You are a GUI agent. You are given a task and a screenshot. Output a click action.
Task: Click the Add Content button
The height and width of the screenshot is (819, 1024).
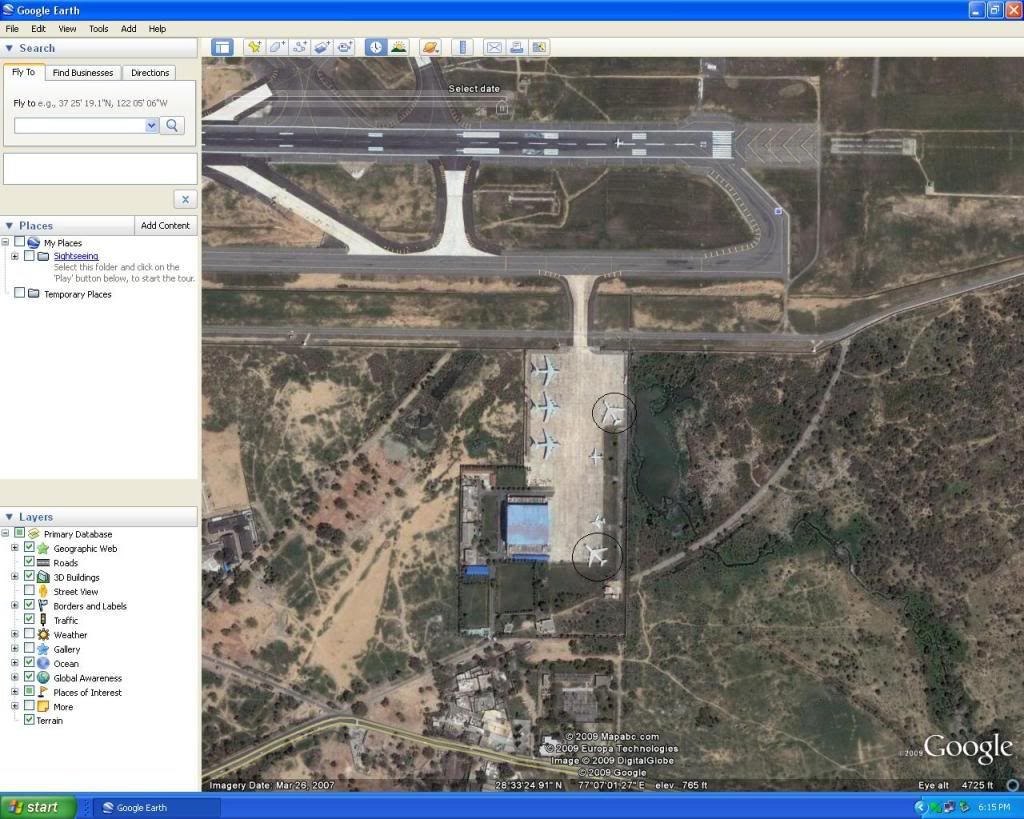tap(165, 225)
